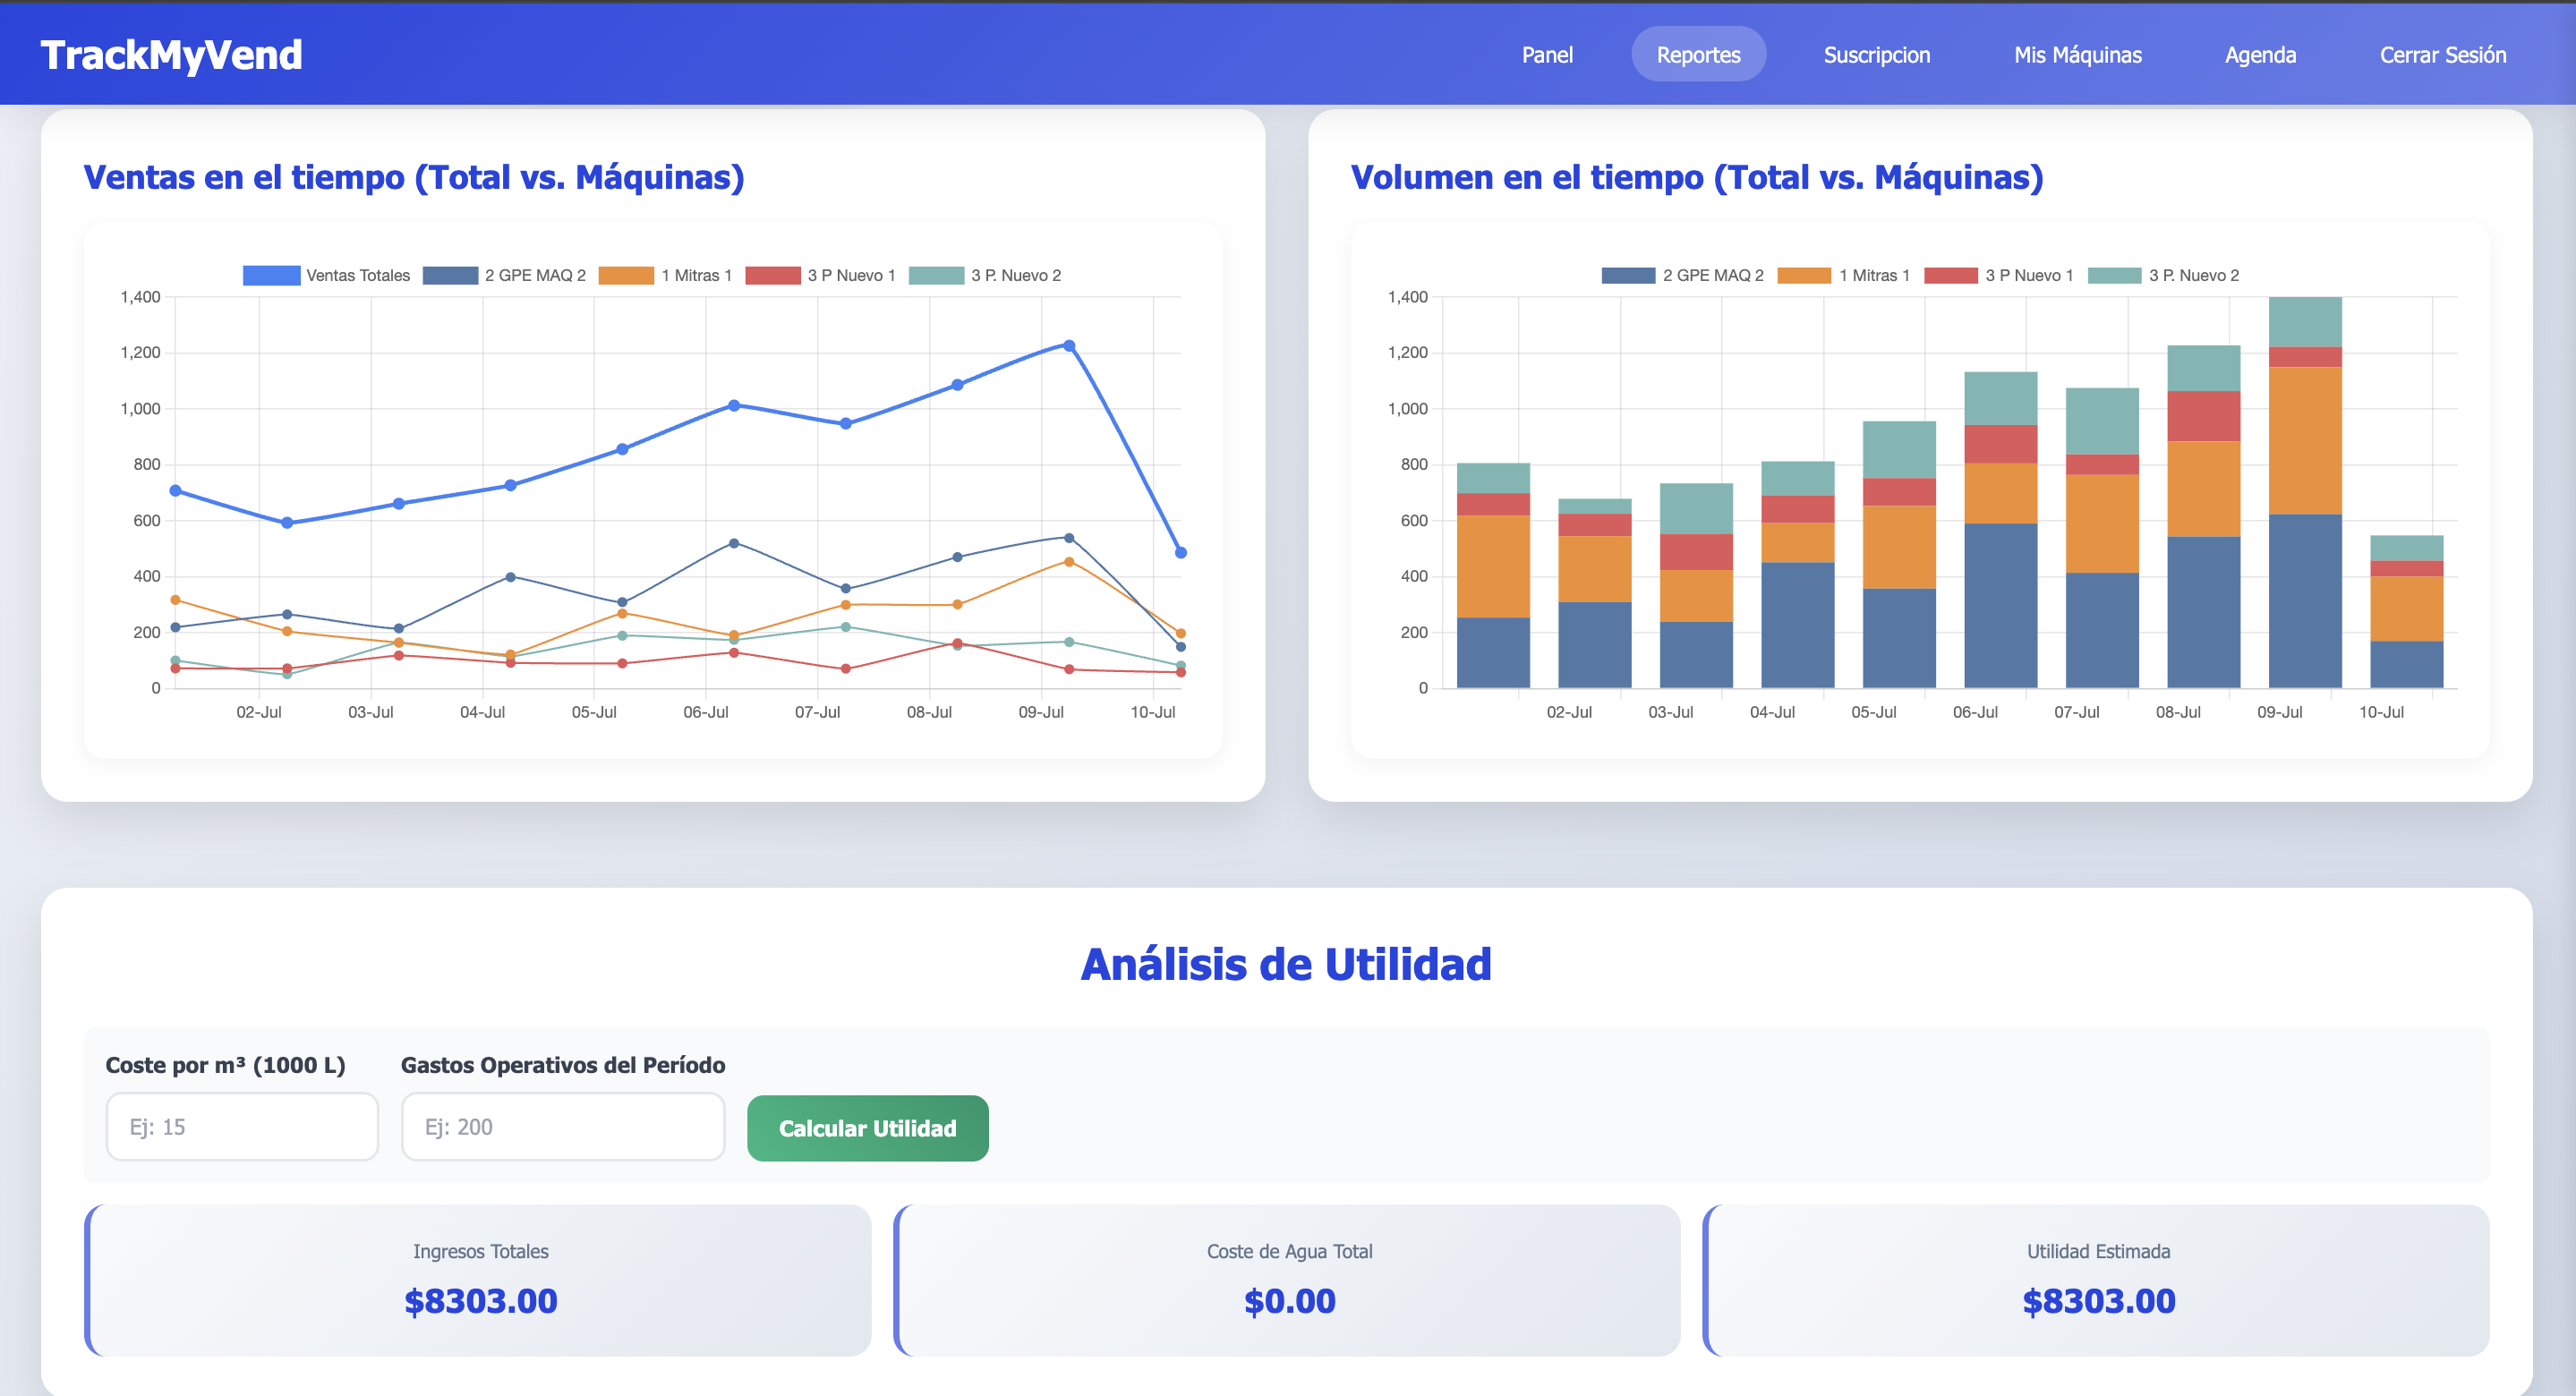This screenshot has width=2576, height=1396.
Task: Open Mis Máquinas from the navbar
Action: click(x=2077, y=55)
